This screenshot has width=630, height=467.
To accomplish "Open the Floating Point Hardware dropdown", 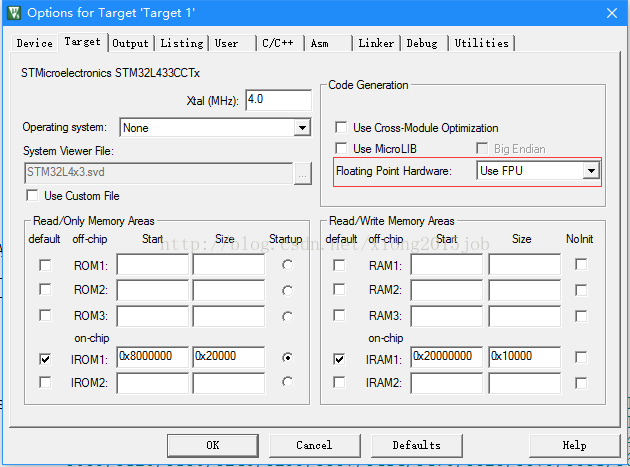I will [x=591, y=171].
